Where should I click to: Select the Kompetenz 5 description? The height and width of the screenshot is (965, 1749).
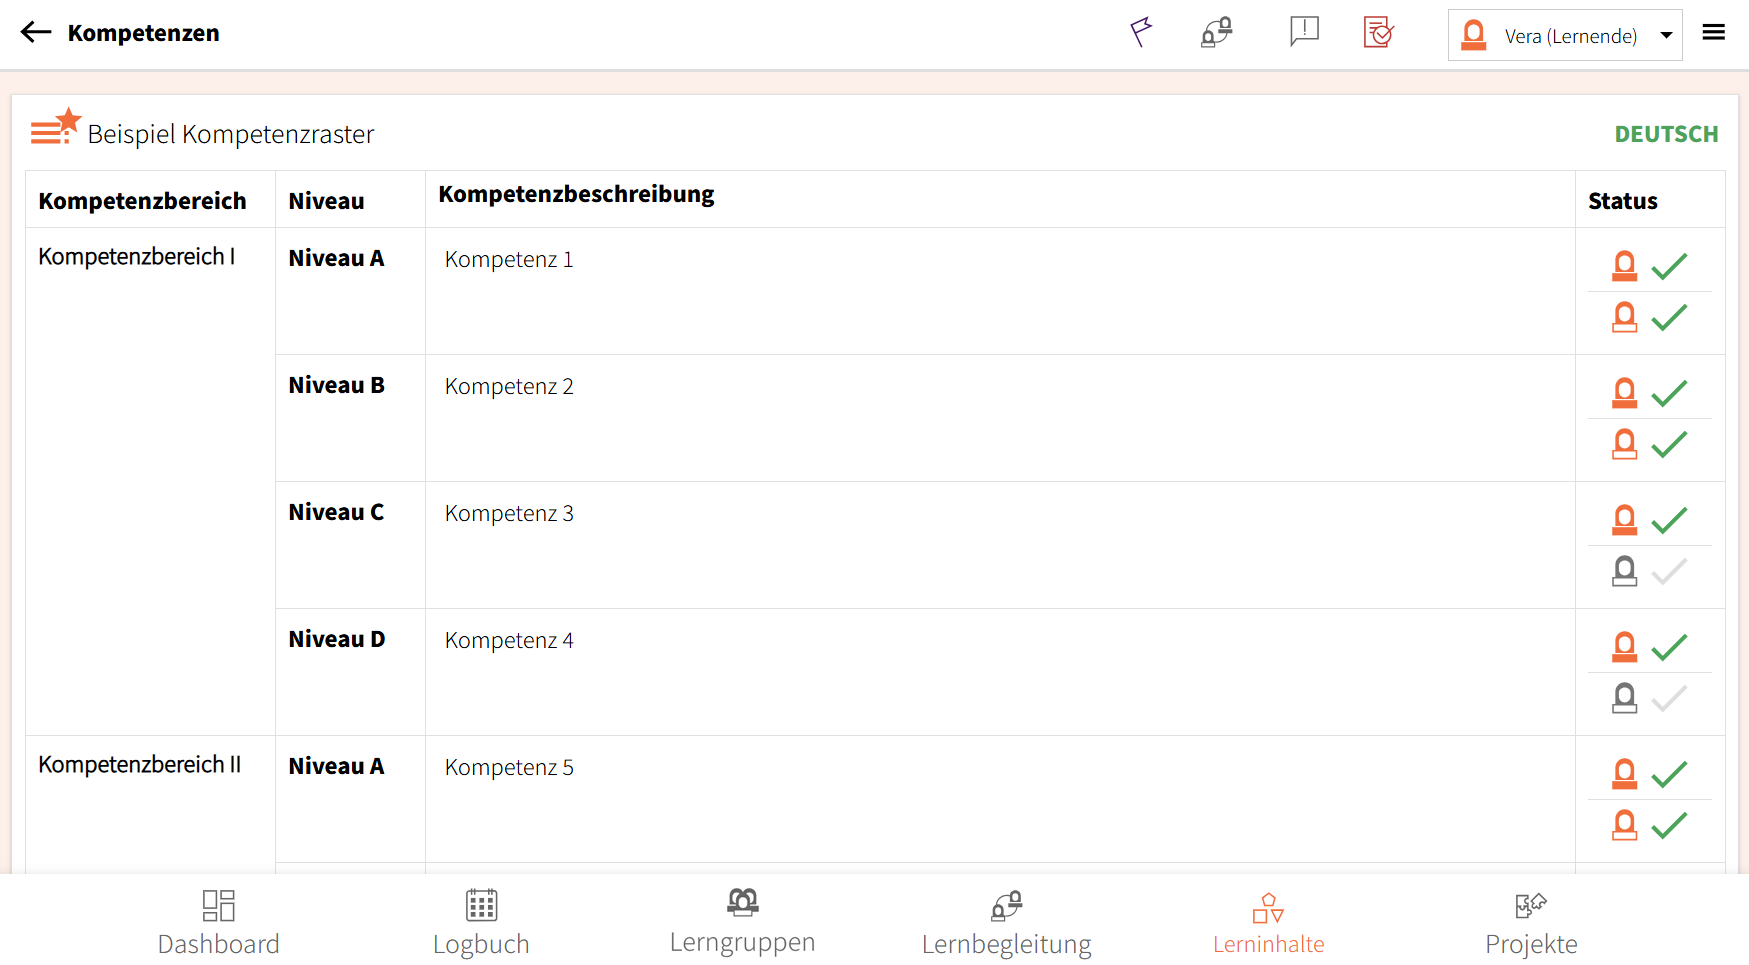tap(509, 768)
